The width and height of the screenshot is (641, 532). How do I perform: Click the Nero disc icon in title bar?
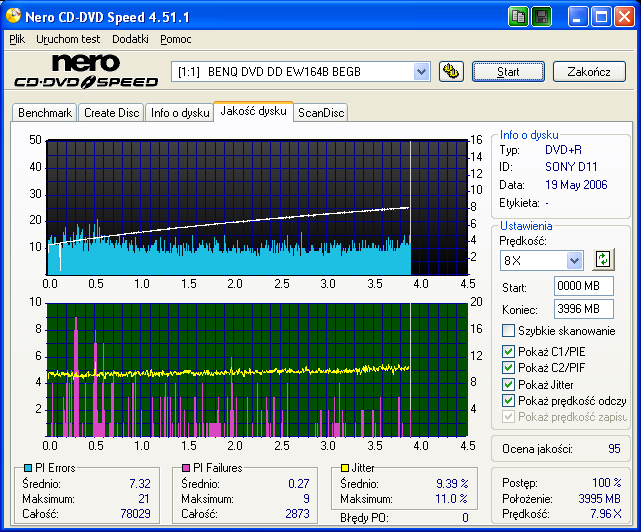point(13,16)
